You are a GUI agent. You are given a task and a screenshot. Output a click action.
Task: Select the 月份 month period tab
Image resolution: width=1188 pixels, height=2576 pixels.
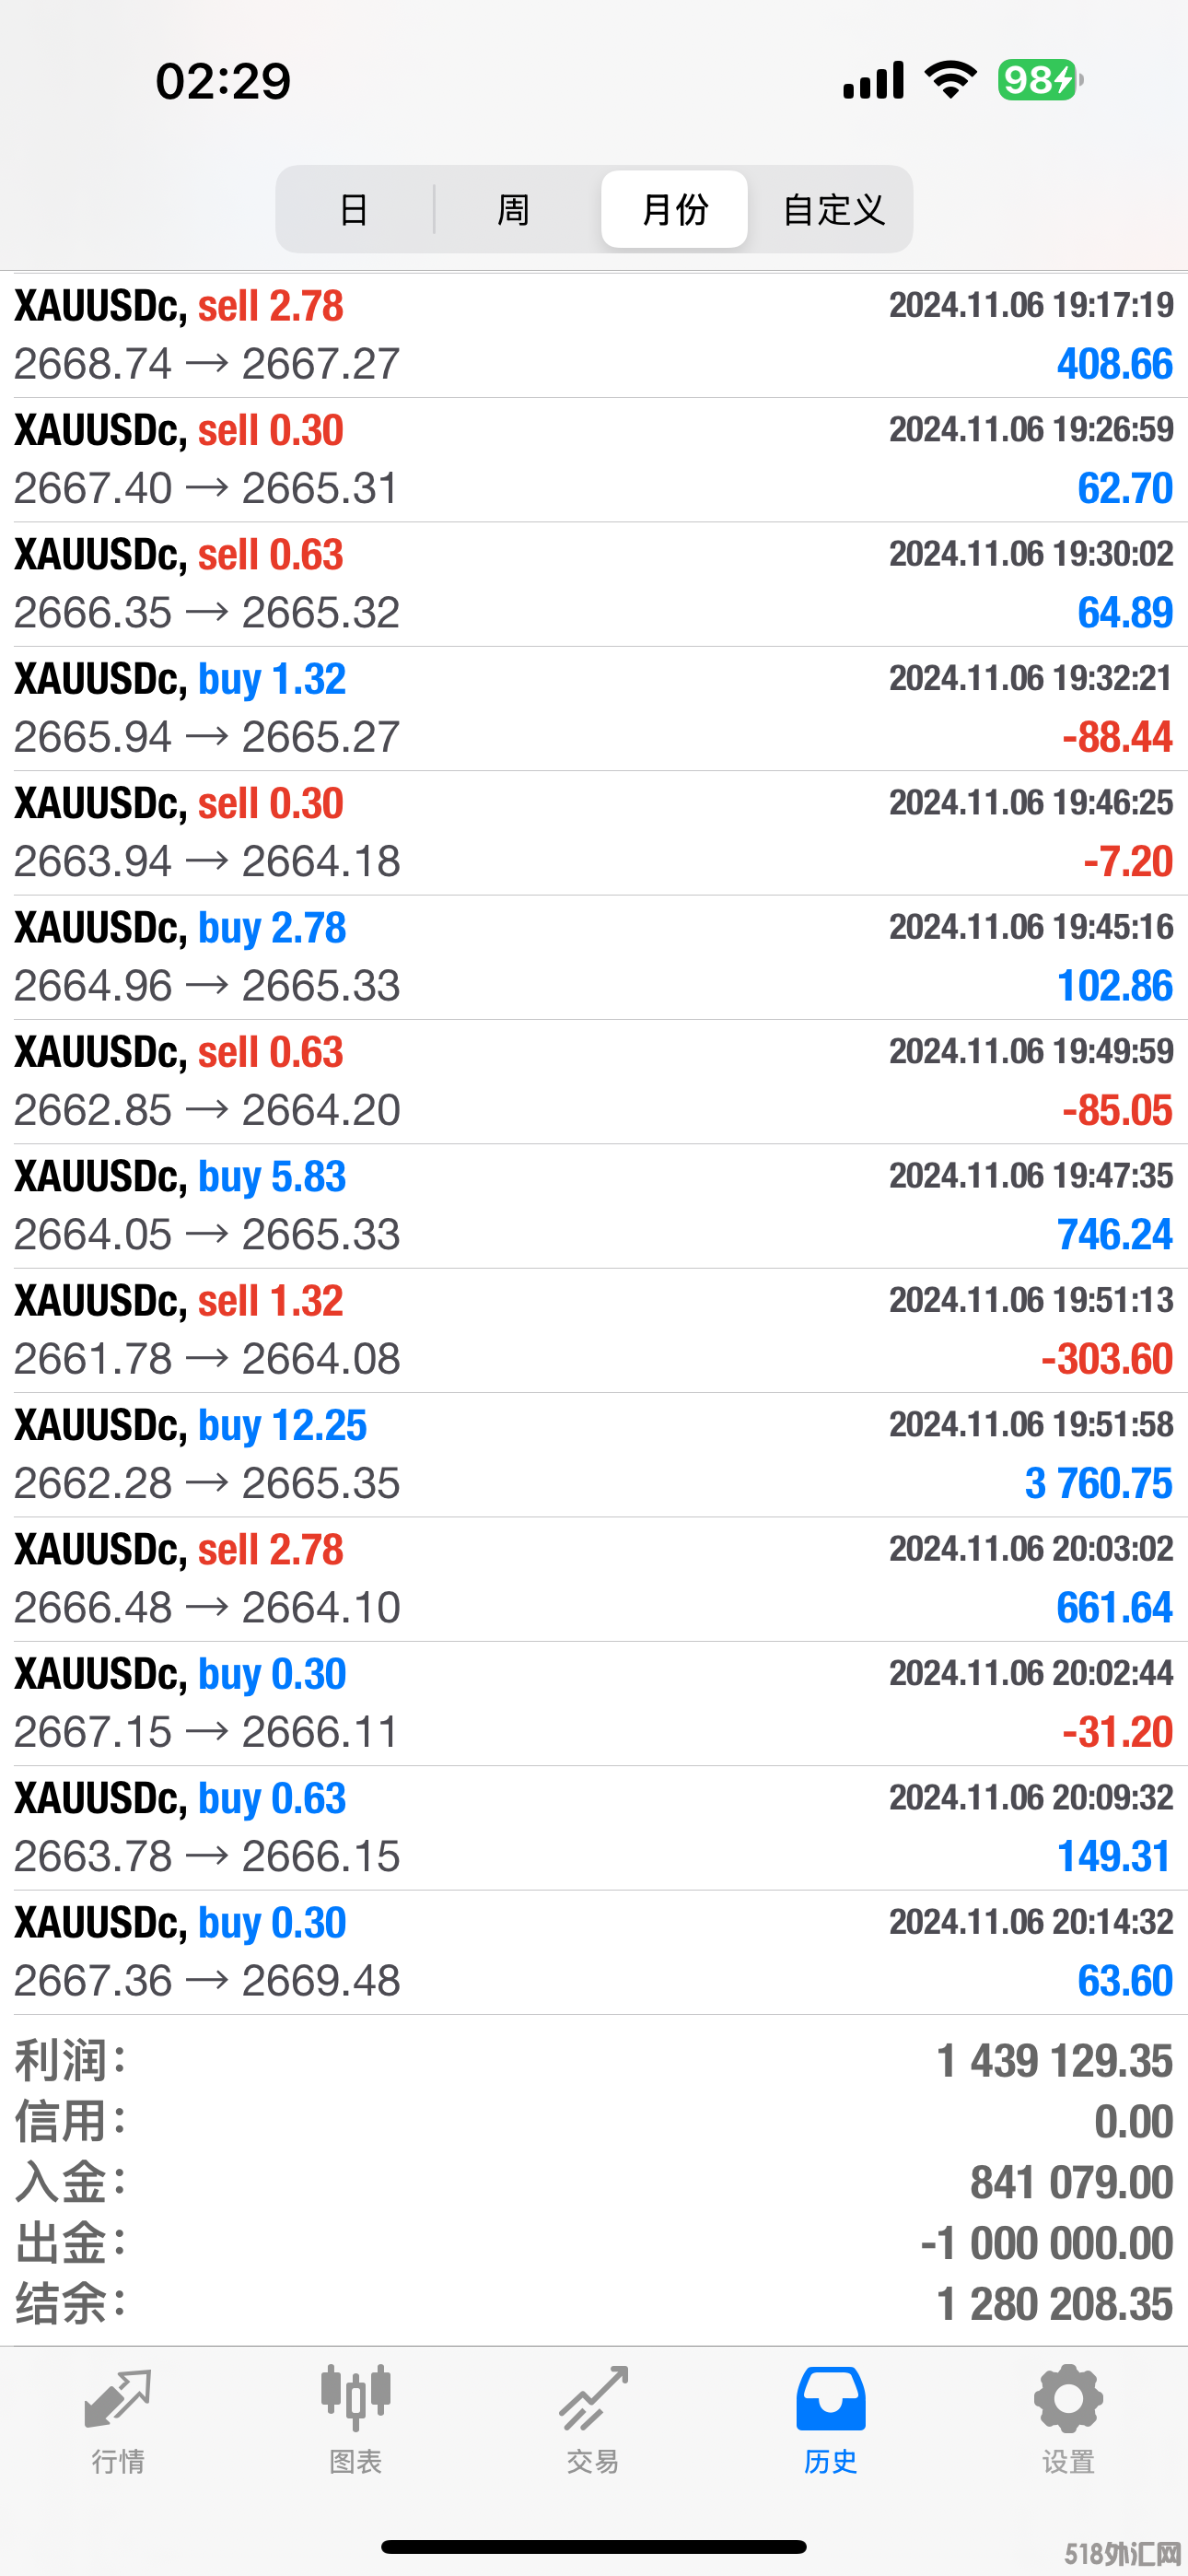pos(674,210)
